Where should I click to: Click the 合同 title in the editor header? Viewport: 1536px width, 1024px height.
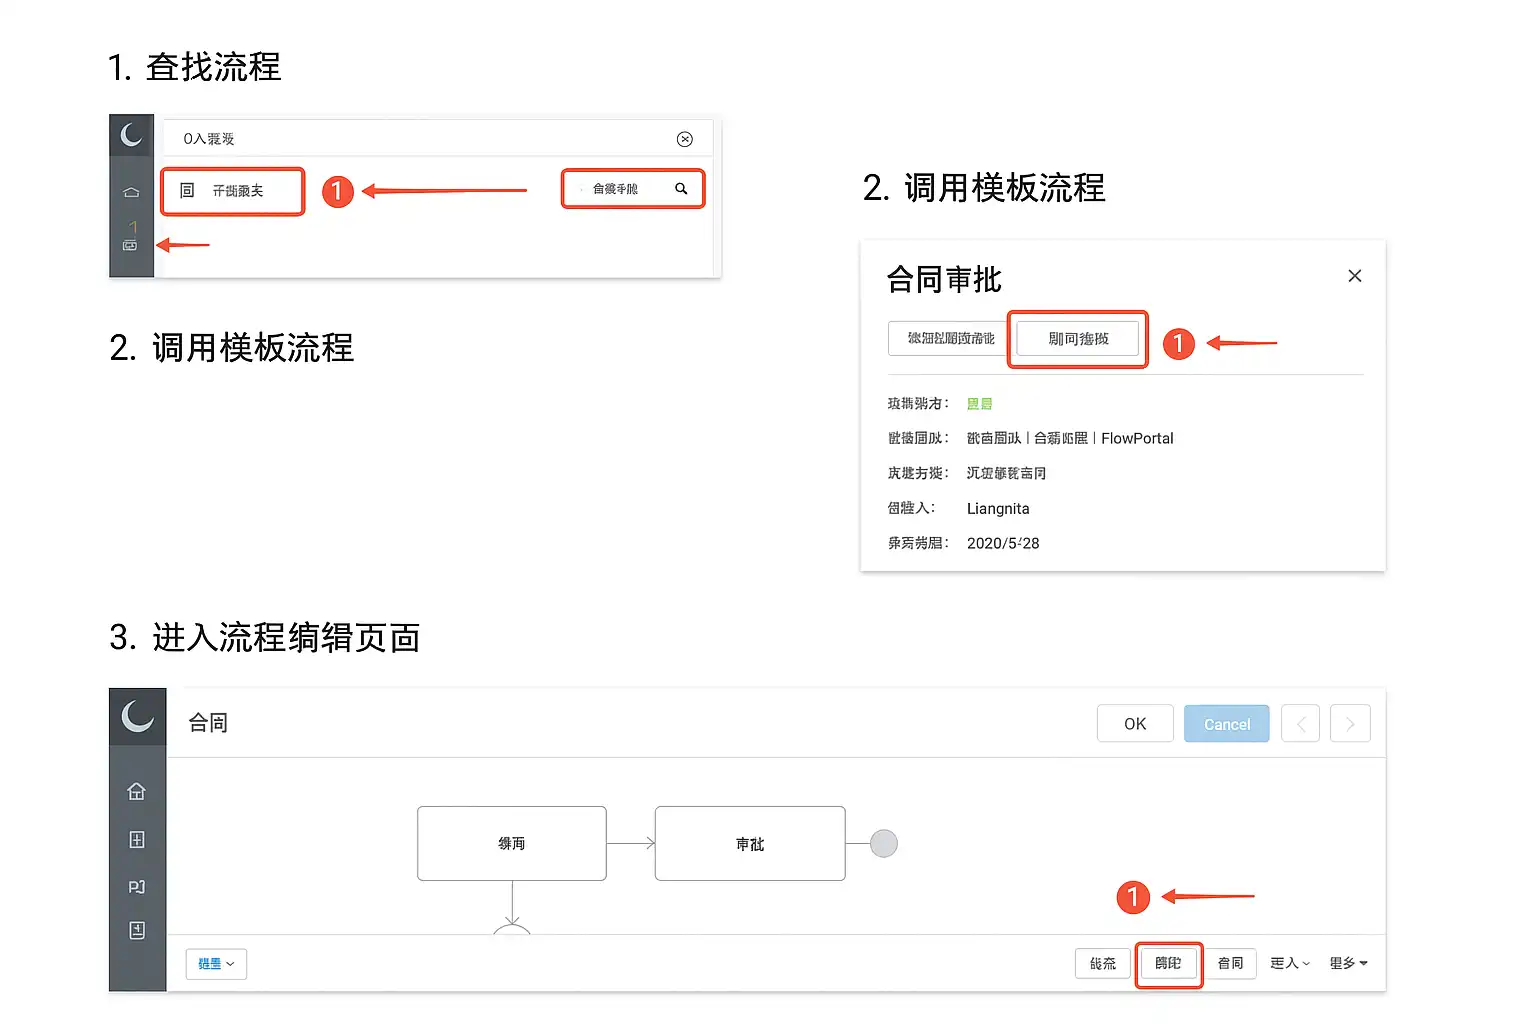coord(208,723)
